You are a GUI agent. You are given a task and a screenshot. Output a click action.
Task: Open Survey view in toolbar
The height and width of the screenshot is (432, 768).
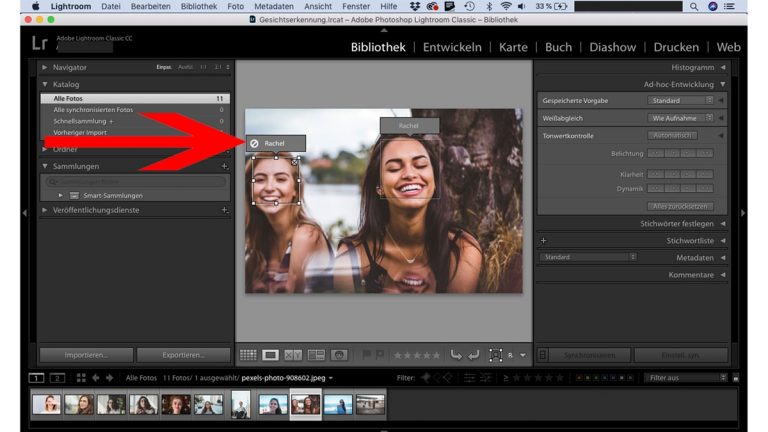tap(316, 354)
